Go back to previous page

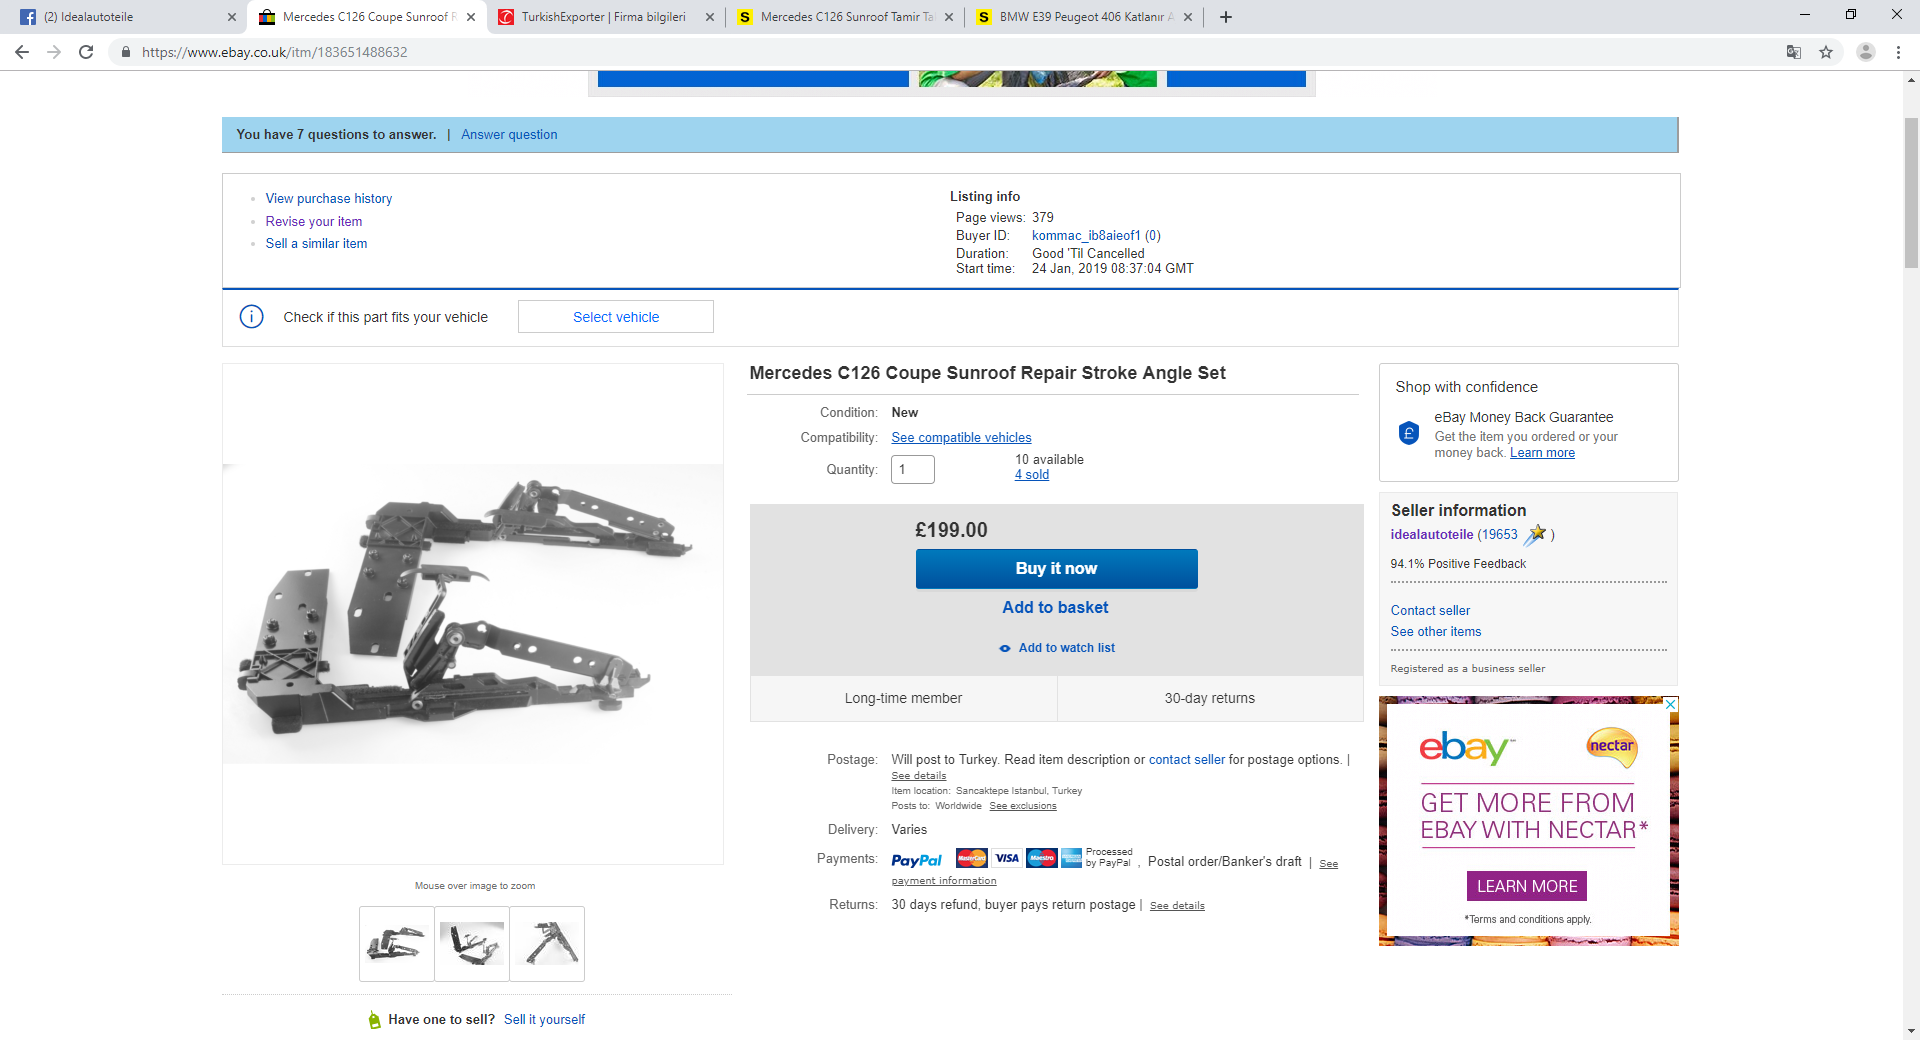click(22, 52)
